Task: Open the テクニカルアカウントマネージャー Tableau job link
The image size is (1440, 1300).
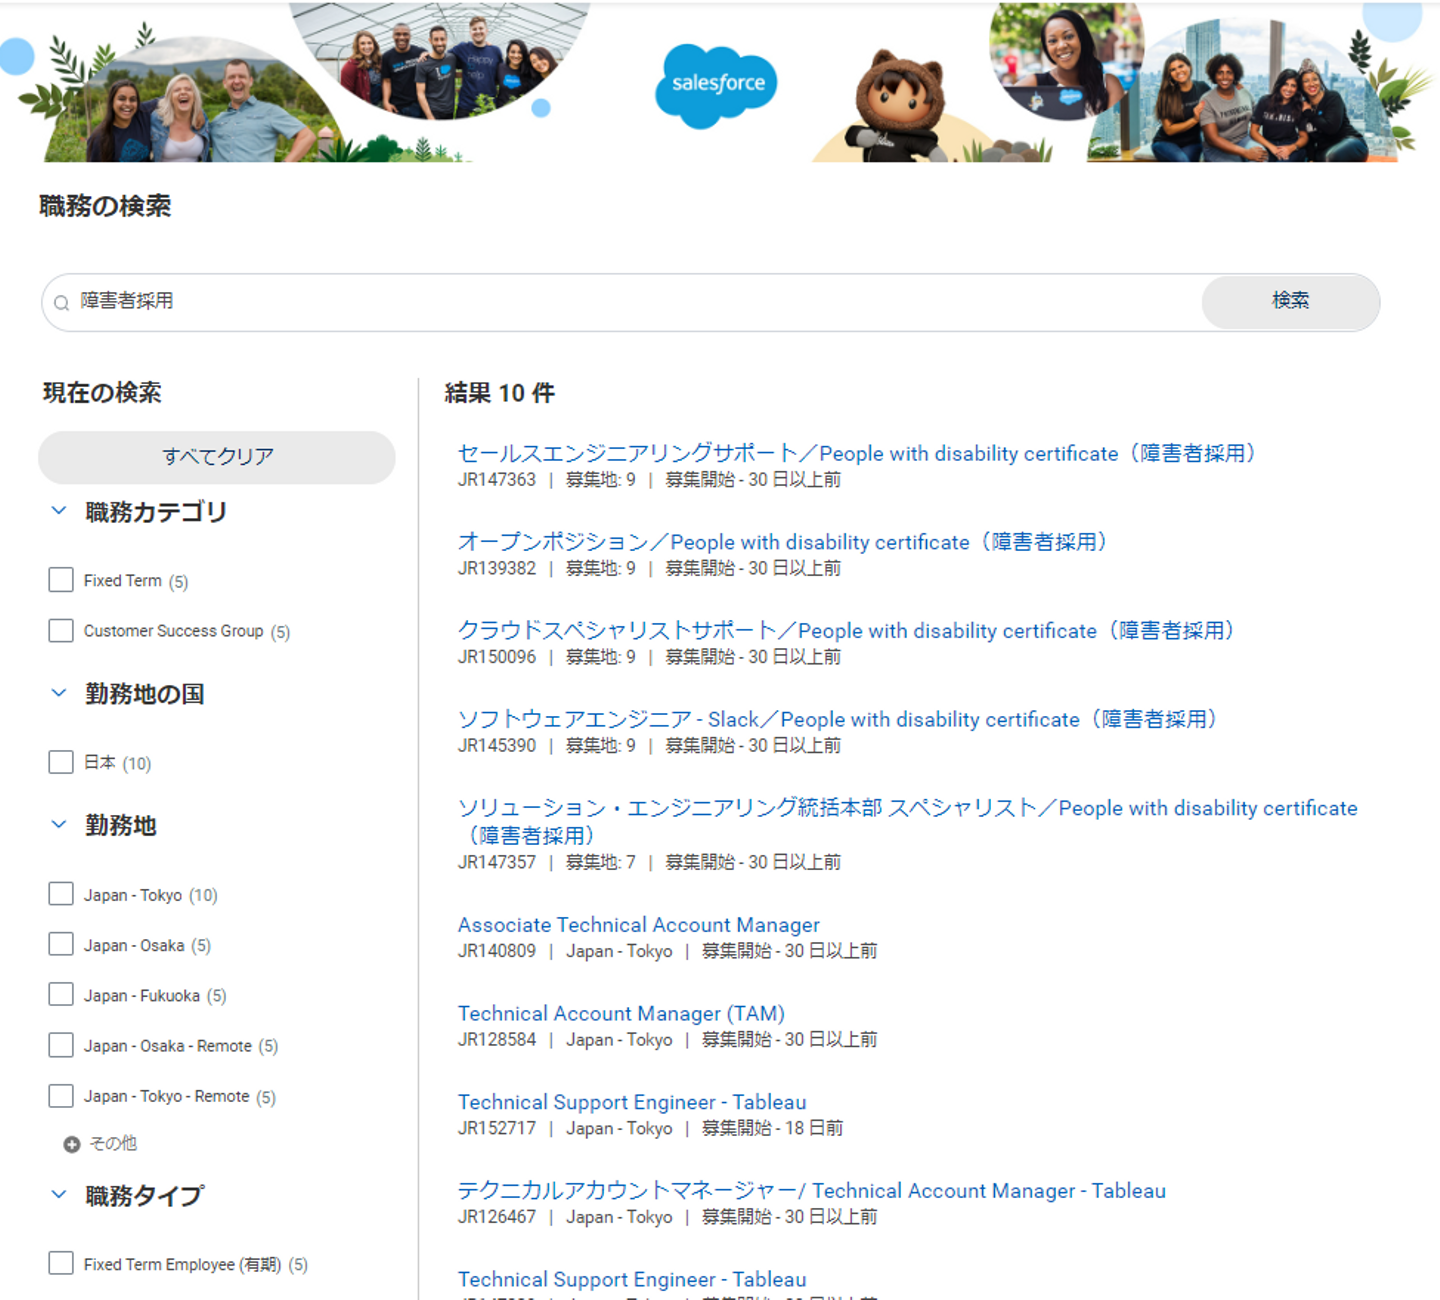Action: (x=812, y=1191)
